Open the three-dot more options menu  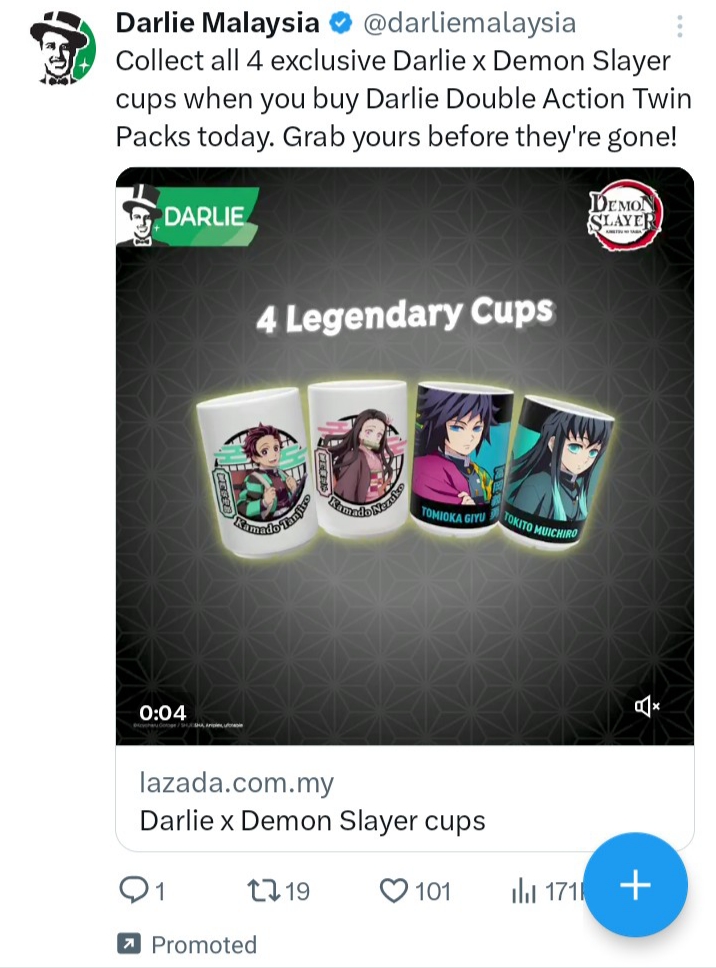pos(680,26)
